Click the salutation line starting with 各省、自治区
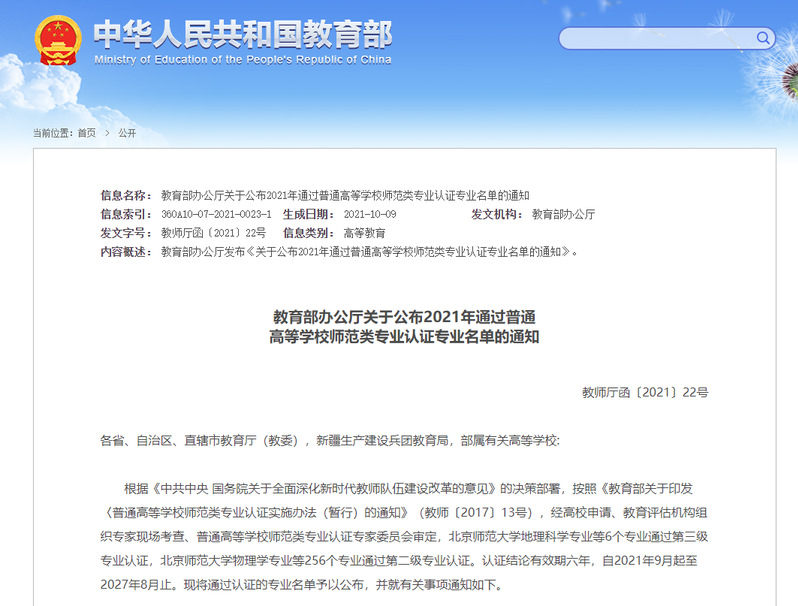Image resolution: width=798 pixels, height=606 pixels. click(x=330, y=440)
